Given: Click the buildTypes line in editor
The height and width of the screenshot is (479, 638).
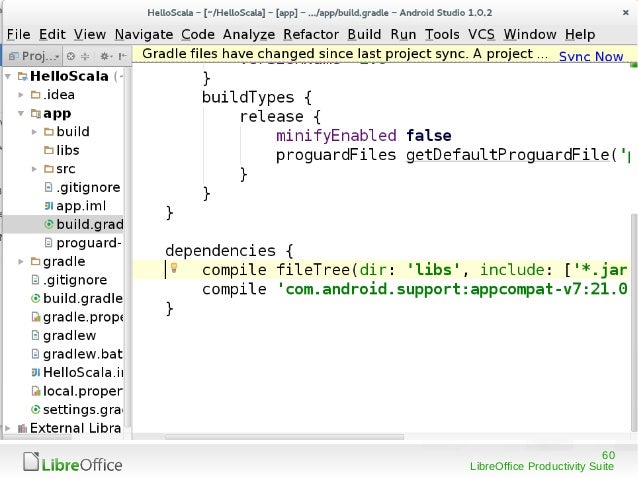Looking at the screenshot, I should (x=257, y=97).
